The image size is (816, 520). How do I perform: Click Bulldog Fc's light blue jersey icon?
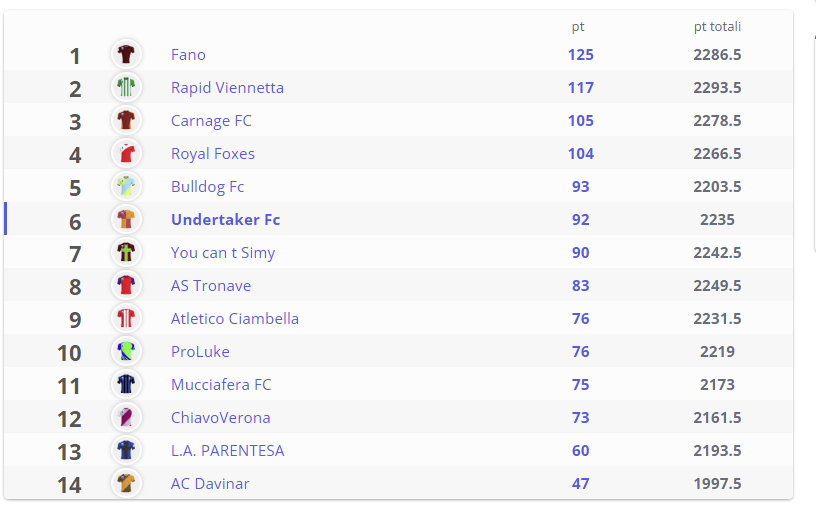[126, 186]
